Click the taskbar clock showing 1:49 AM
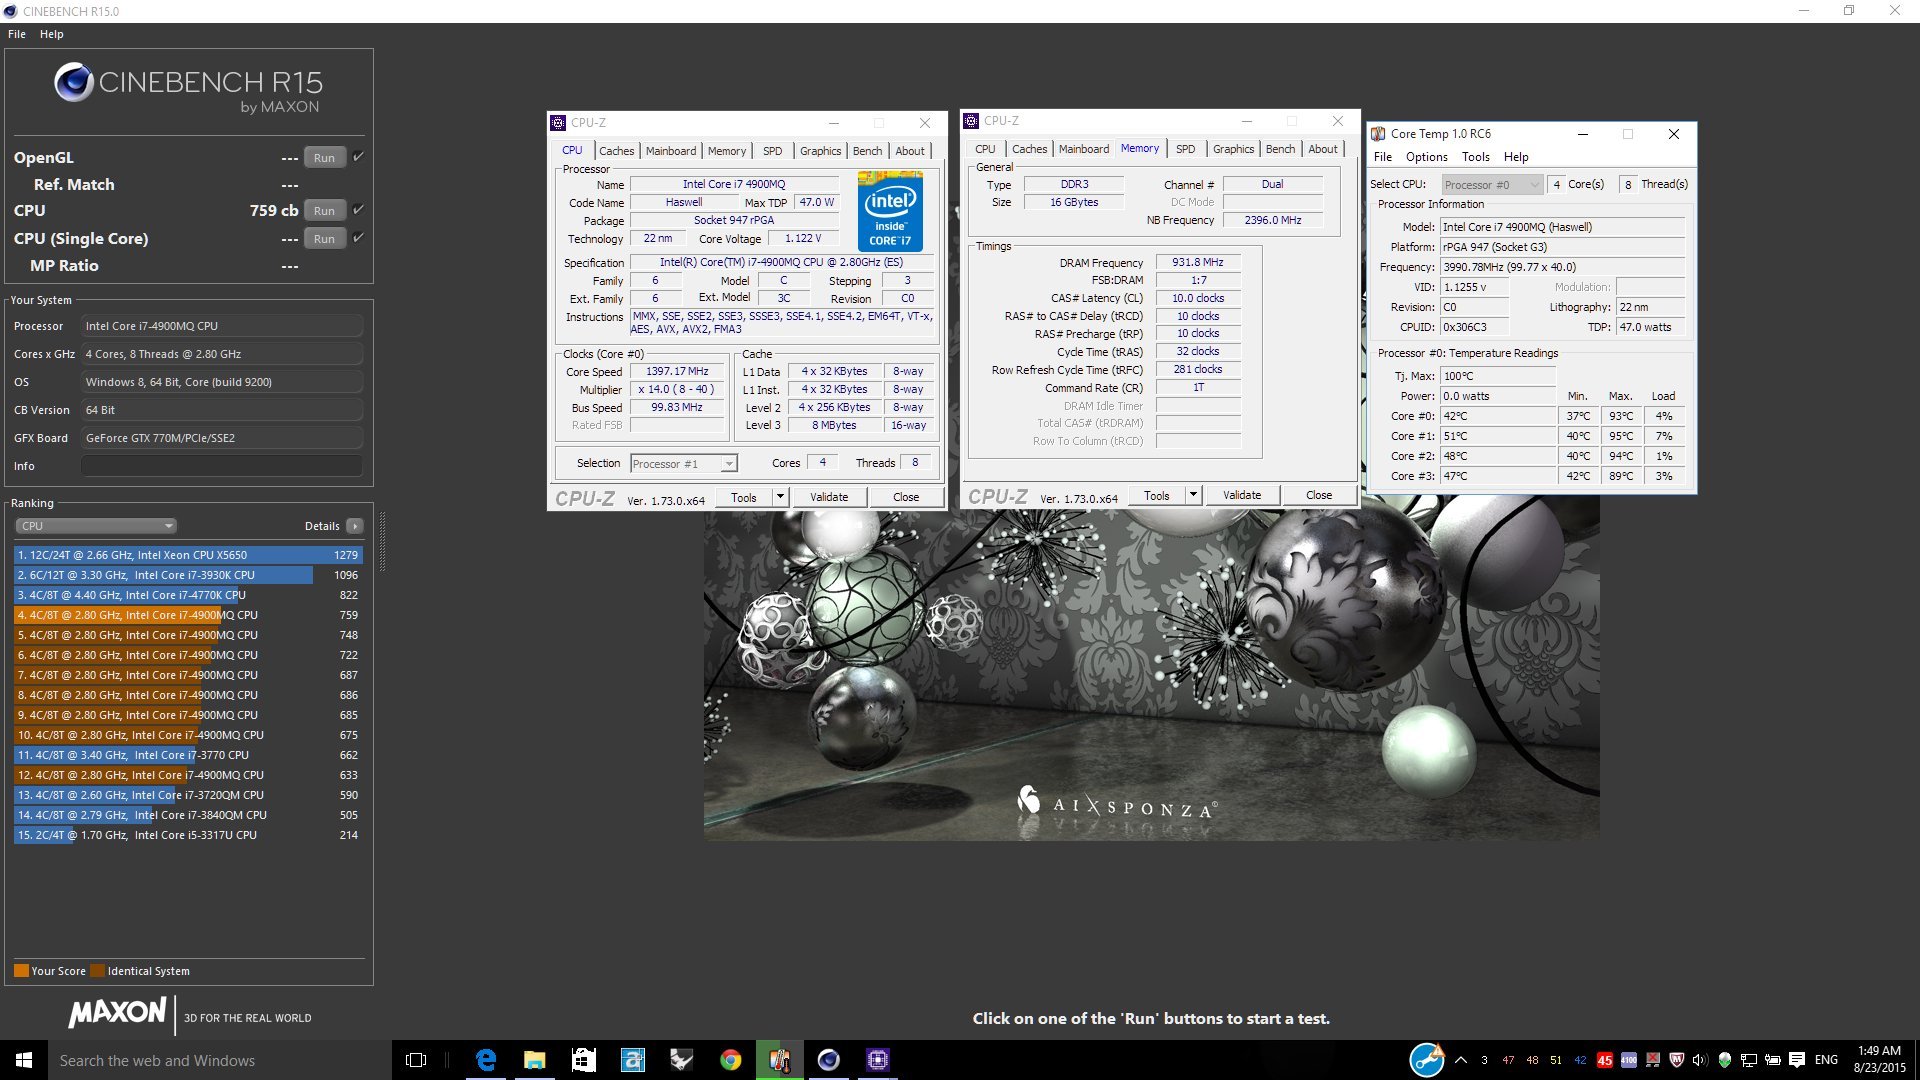The width and height of the screenshot is (1920, 1080). pos(1879,1060)
